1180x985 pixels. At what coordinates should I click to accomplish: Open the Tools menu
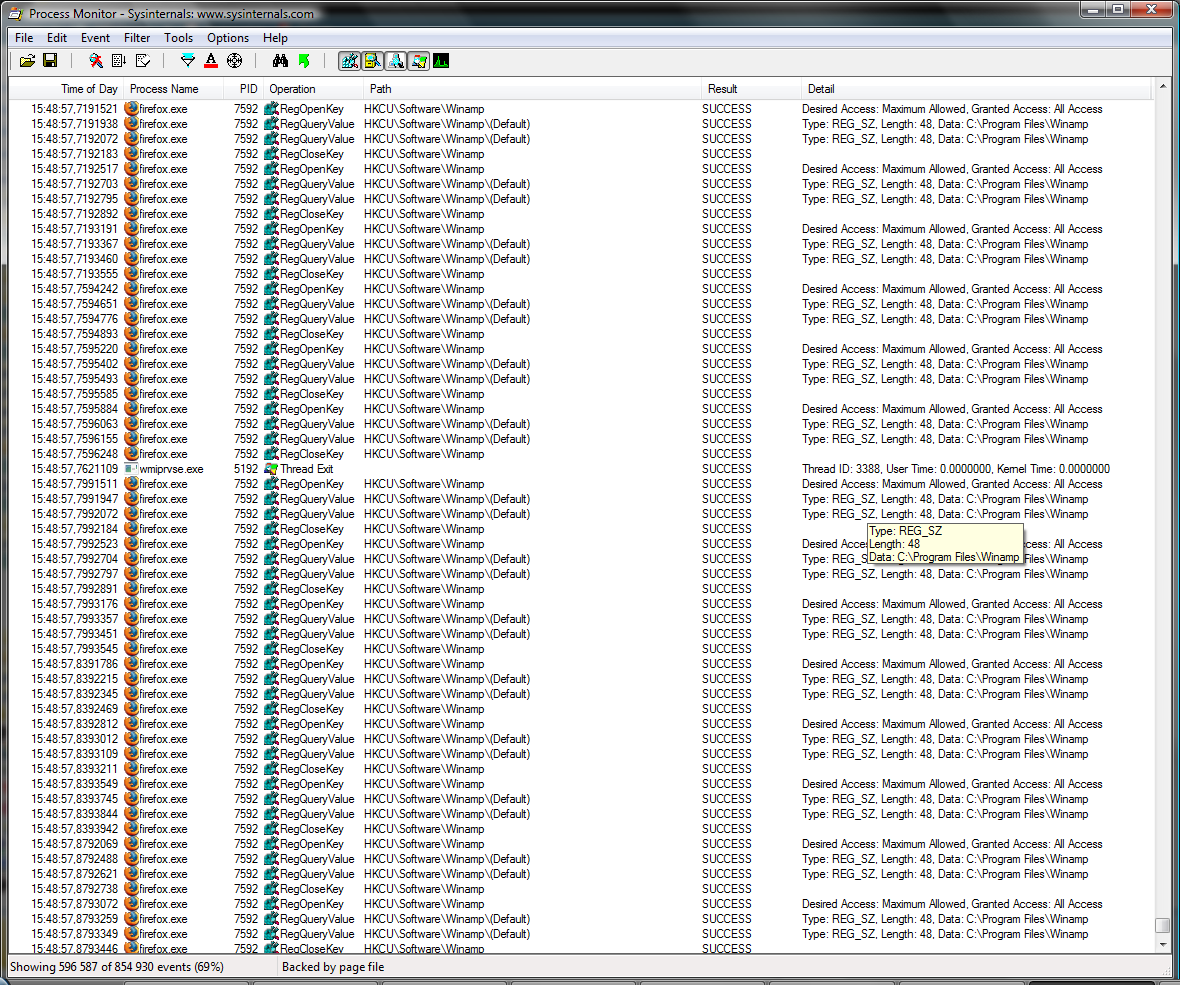pyautogui.click(x=178, y=38)
